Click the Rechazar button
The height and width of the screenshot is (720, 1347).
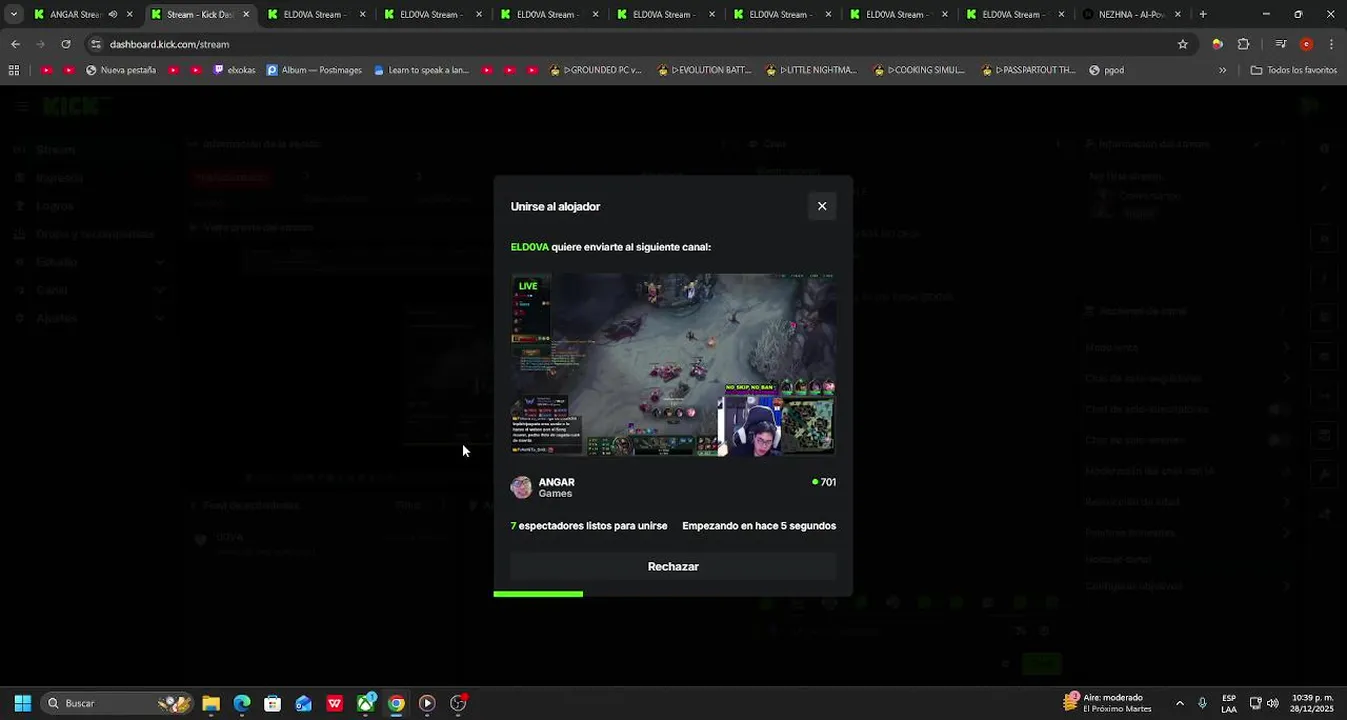click(x=673, y=566)
